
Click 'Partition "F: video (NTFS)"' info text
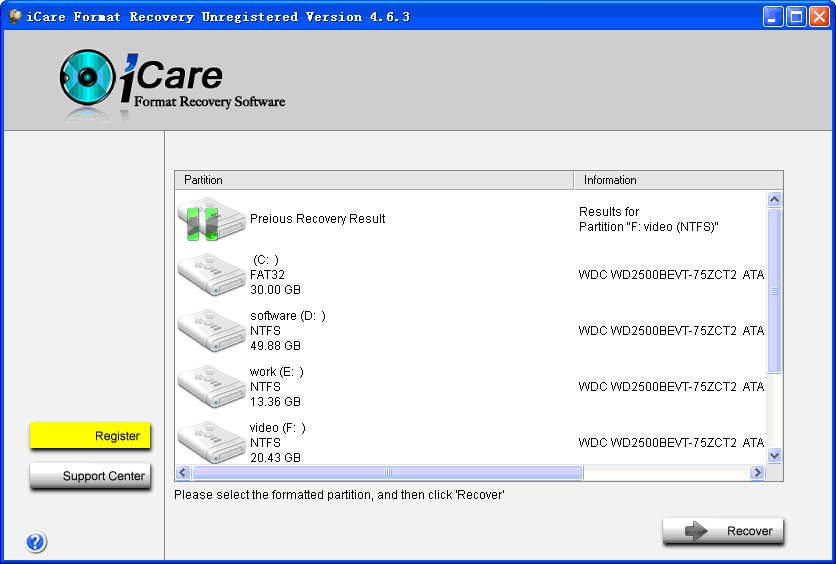649,227
